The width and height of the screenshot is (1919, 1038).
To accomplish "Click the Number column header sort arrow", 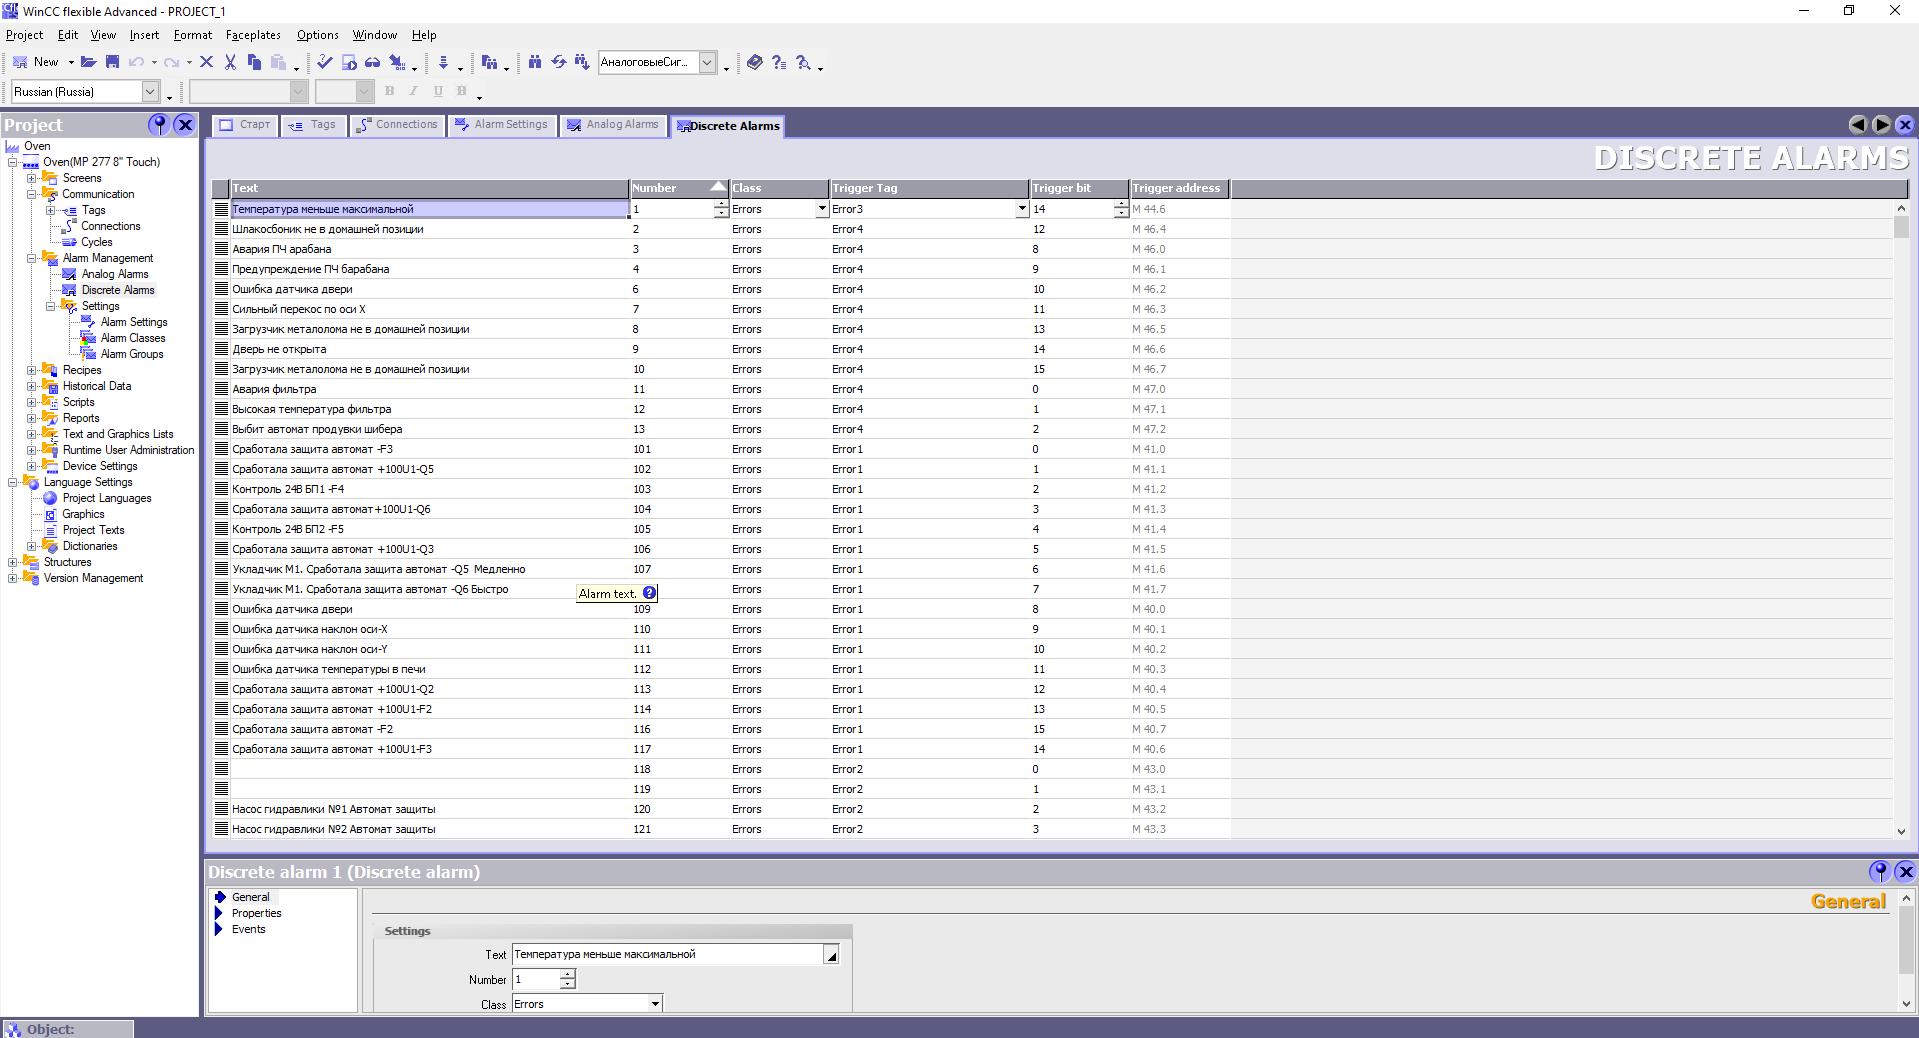I will coord(718,187).
